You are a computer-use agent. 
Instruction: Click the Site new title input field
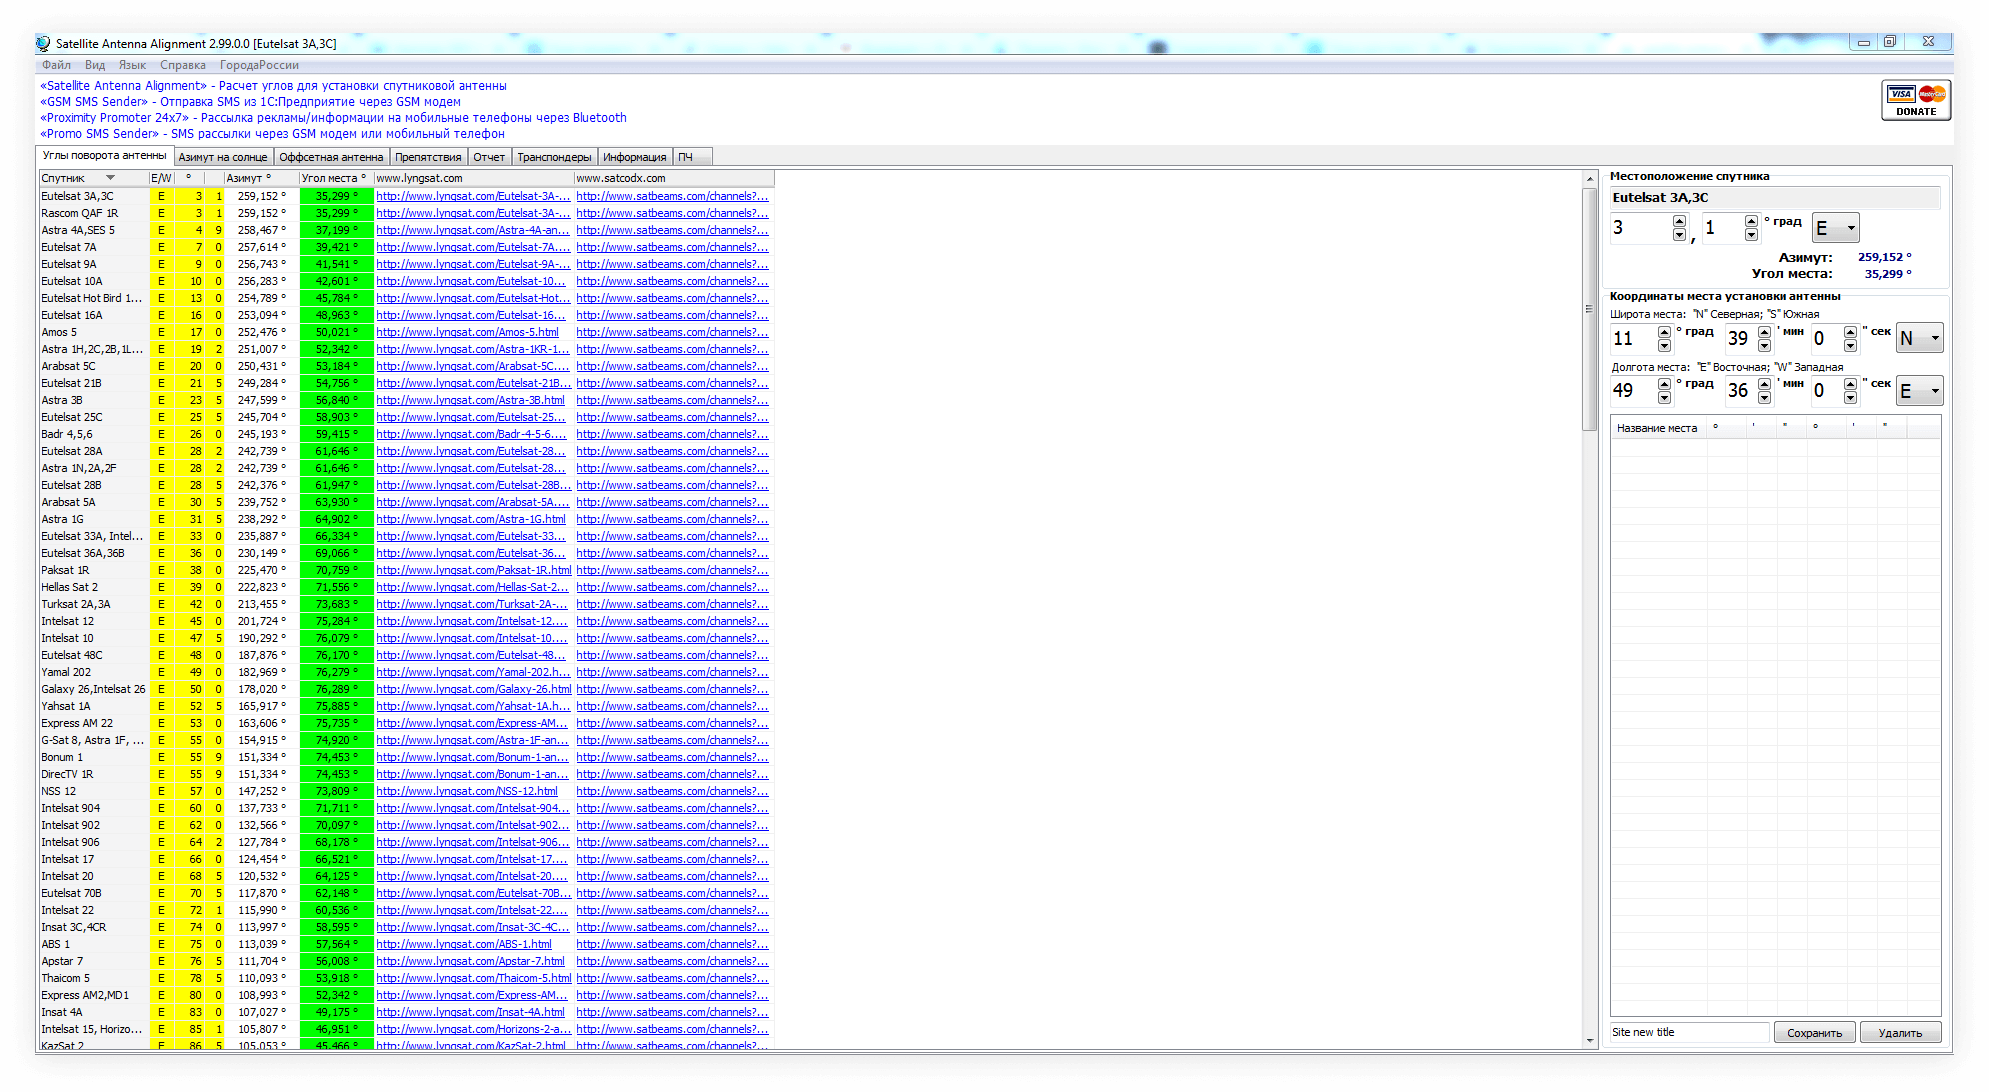click(x=1689, y=1032)
